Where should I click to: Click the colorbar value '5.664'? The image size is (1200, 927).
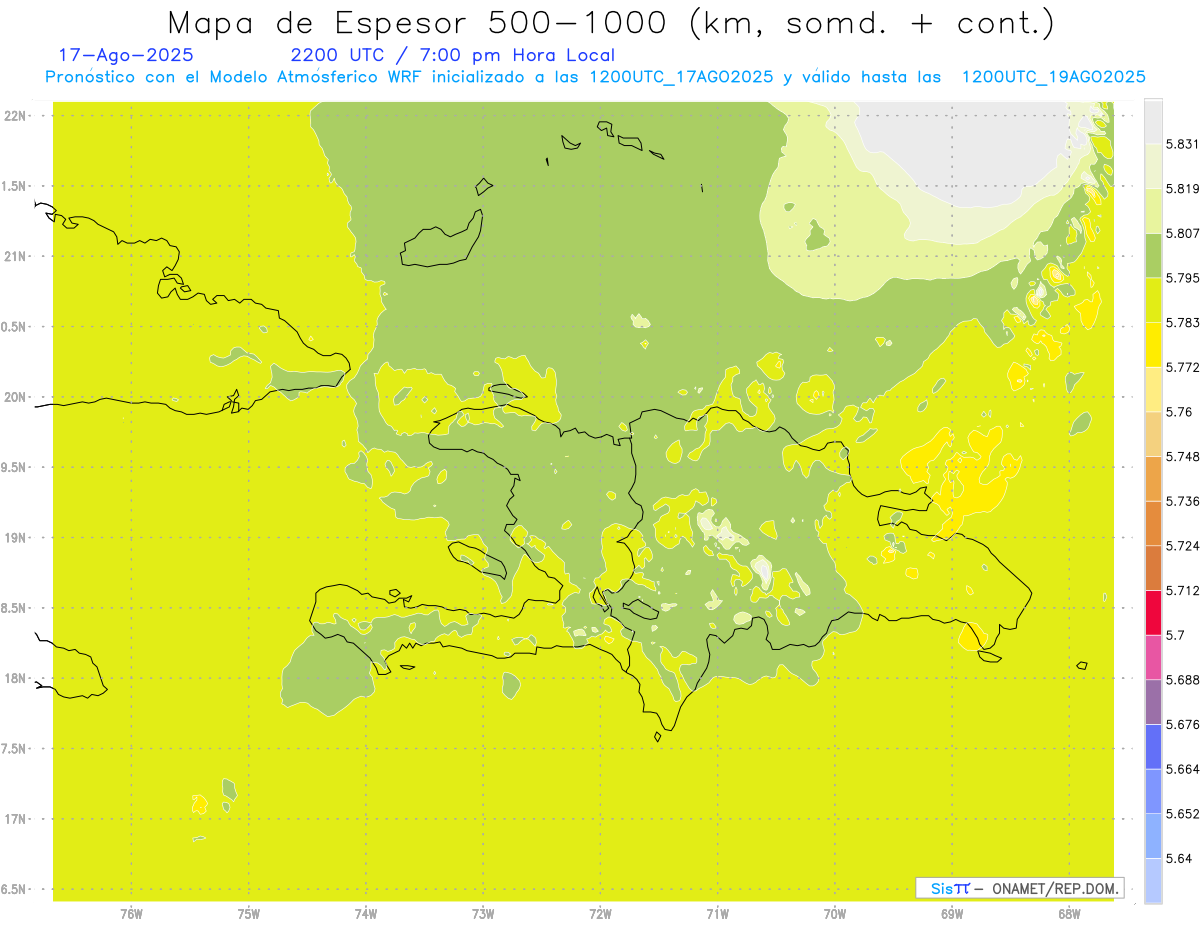(x=1182, y=769)
